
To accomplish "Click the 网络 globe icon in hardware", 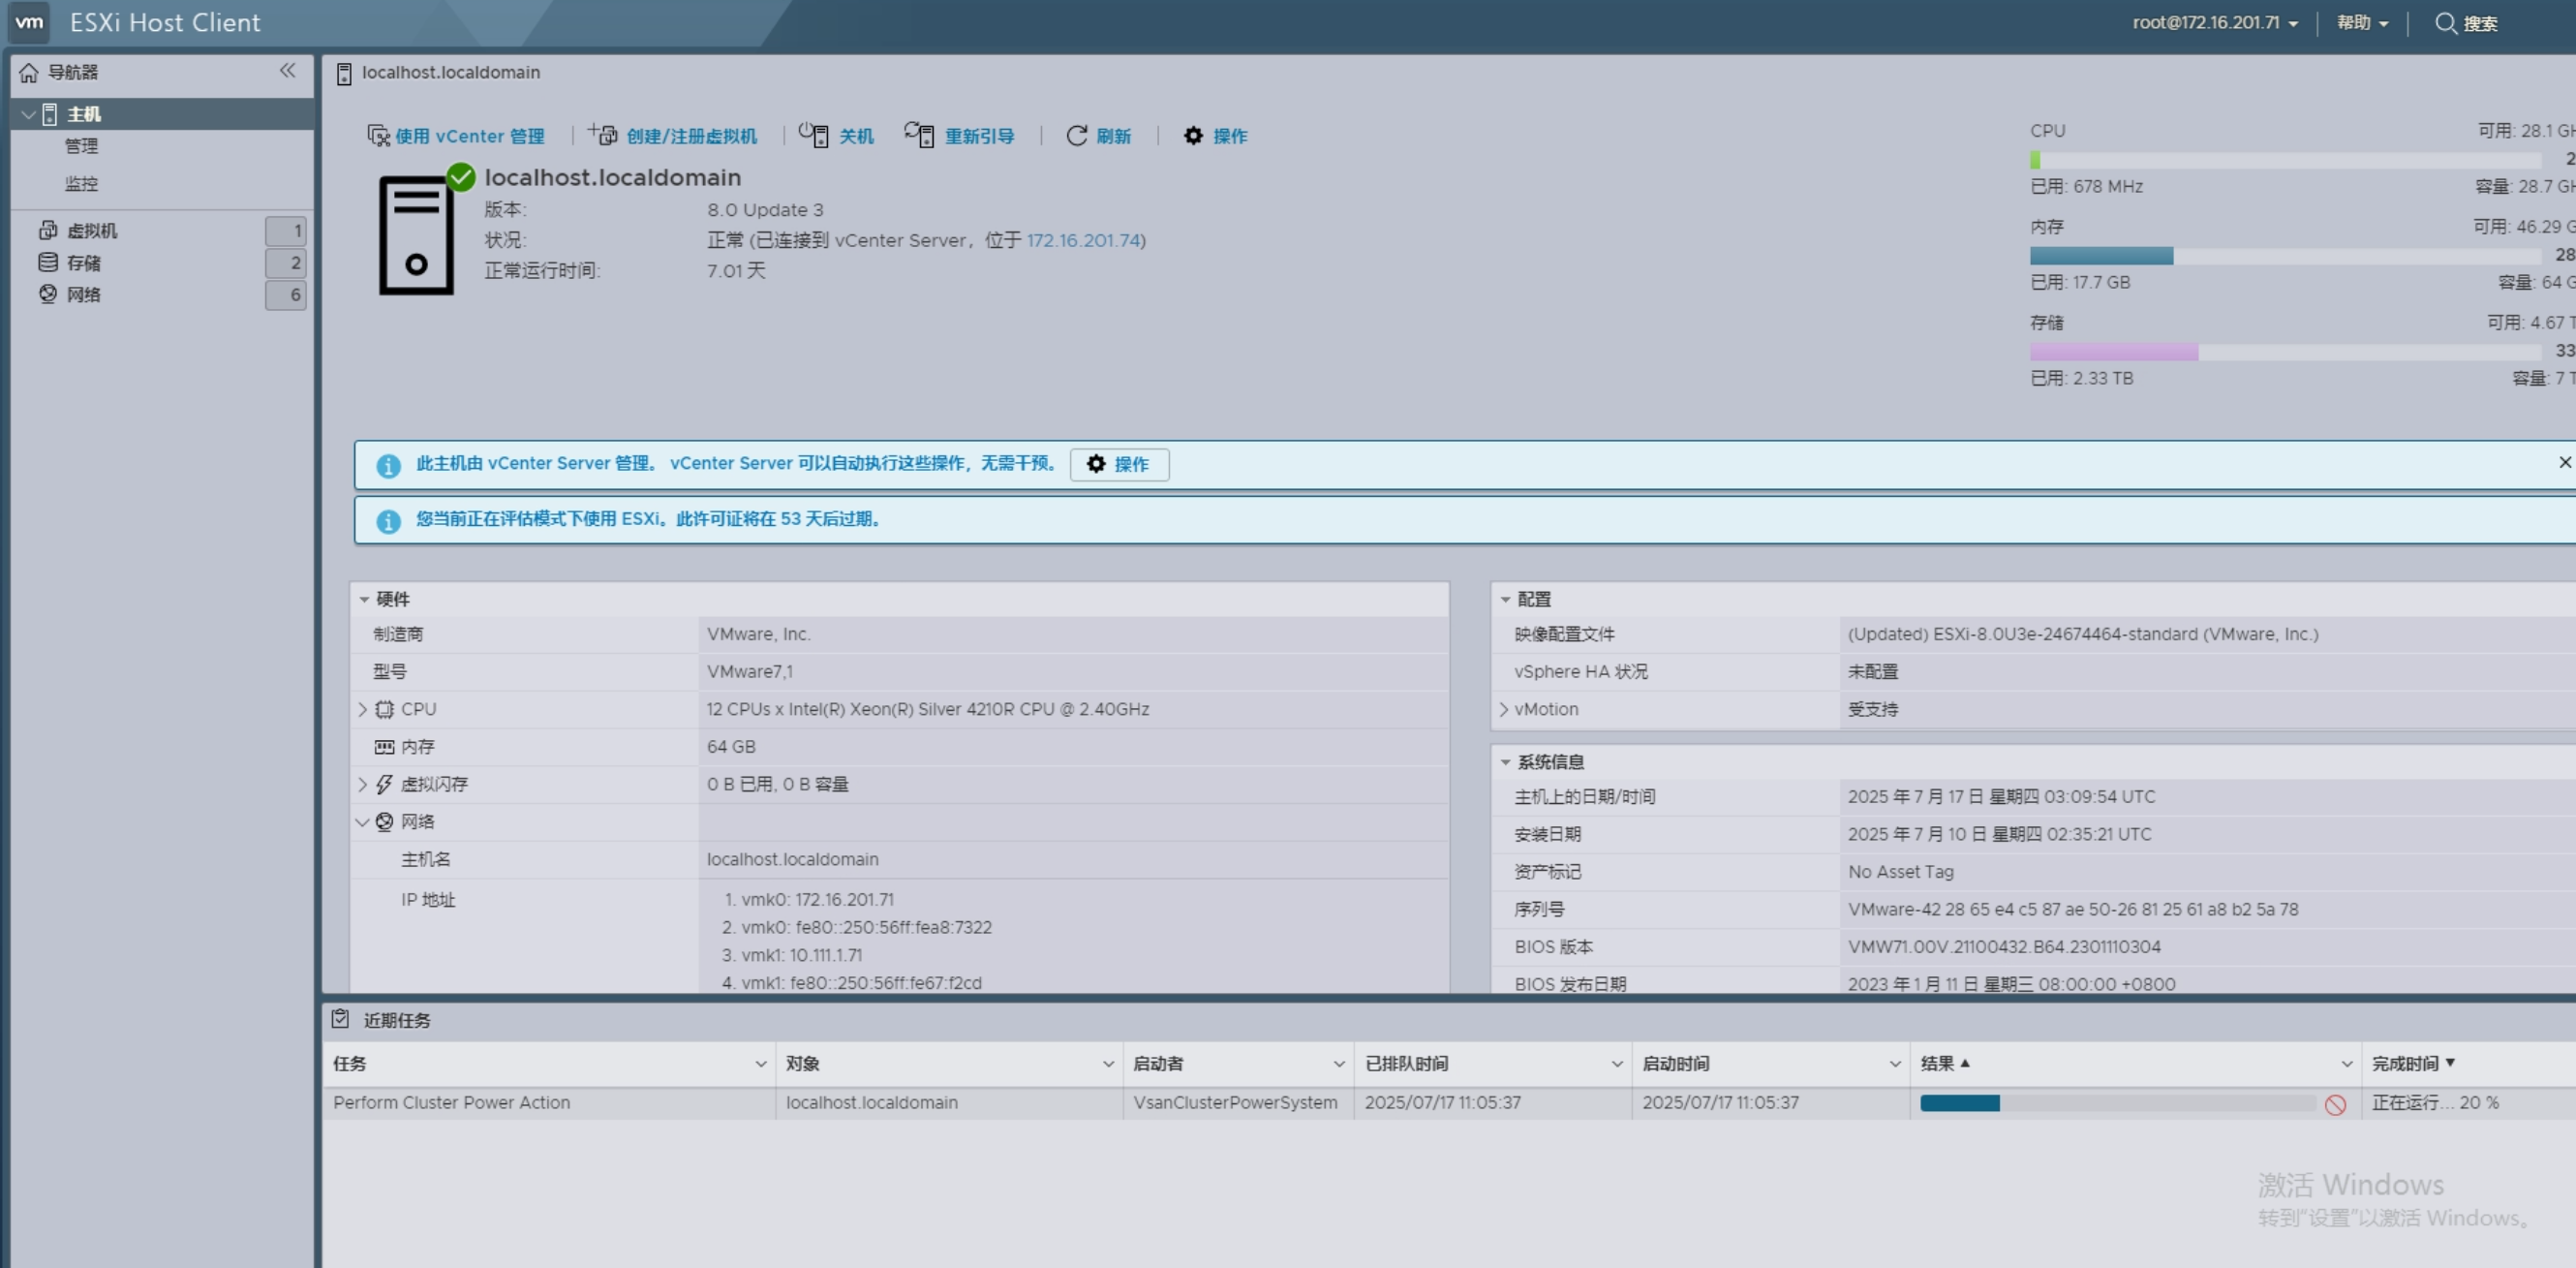I will click(384, 822).
